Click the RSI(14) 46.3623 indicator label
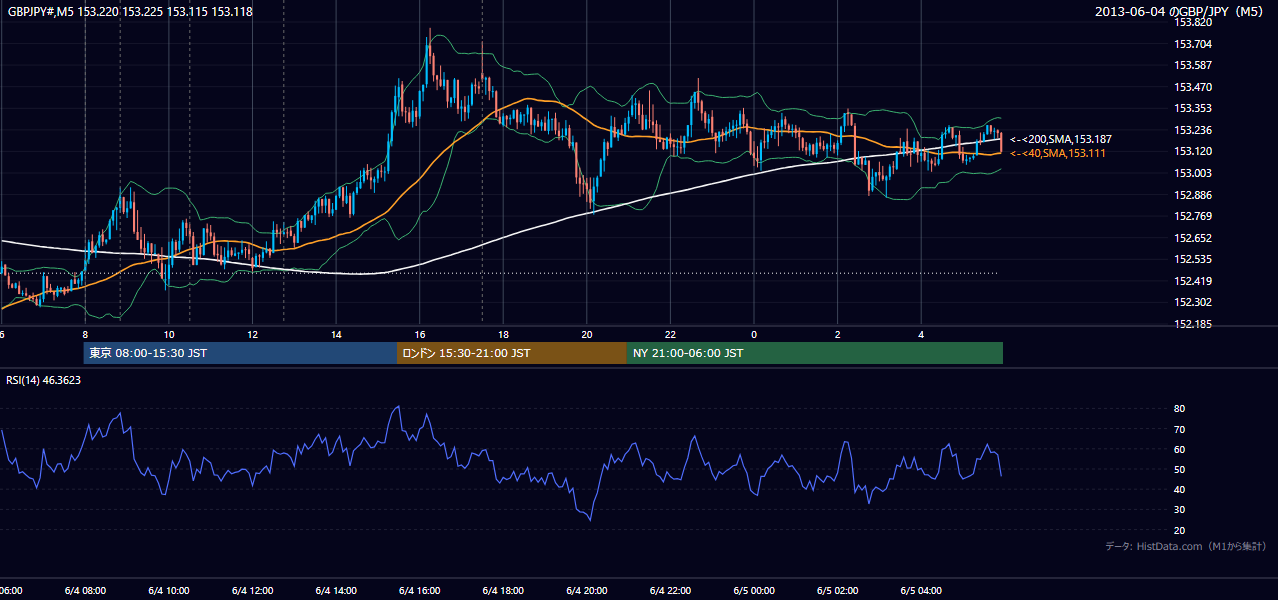This screenshot has height=600, width=1278. click(44, 380)
